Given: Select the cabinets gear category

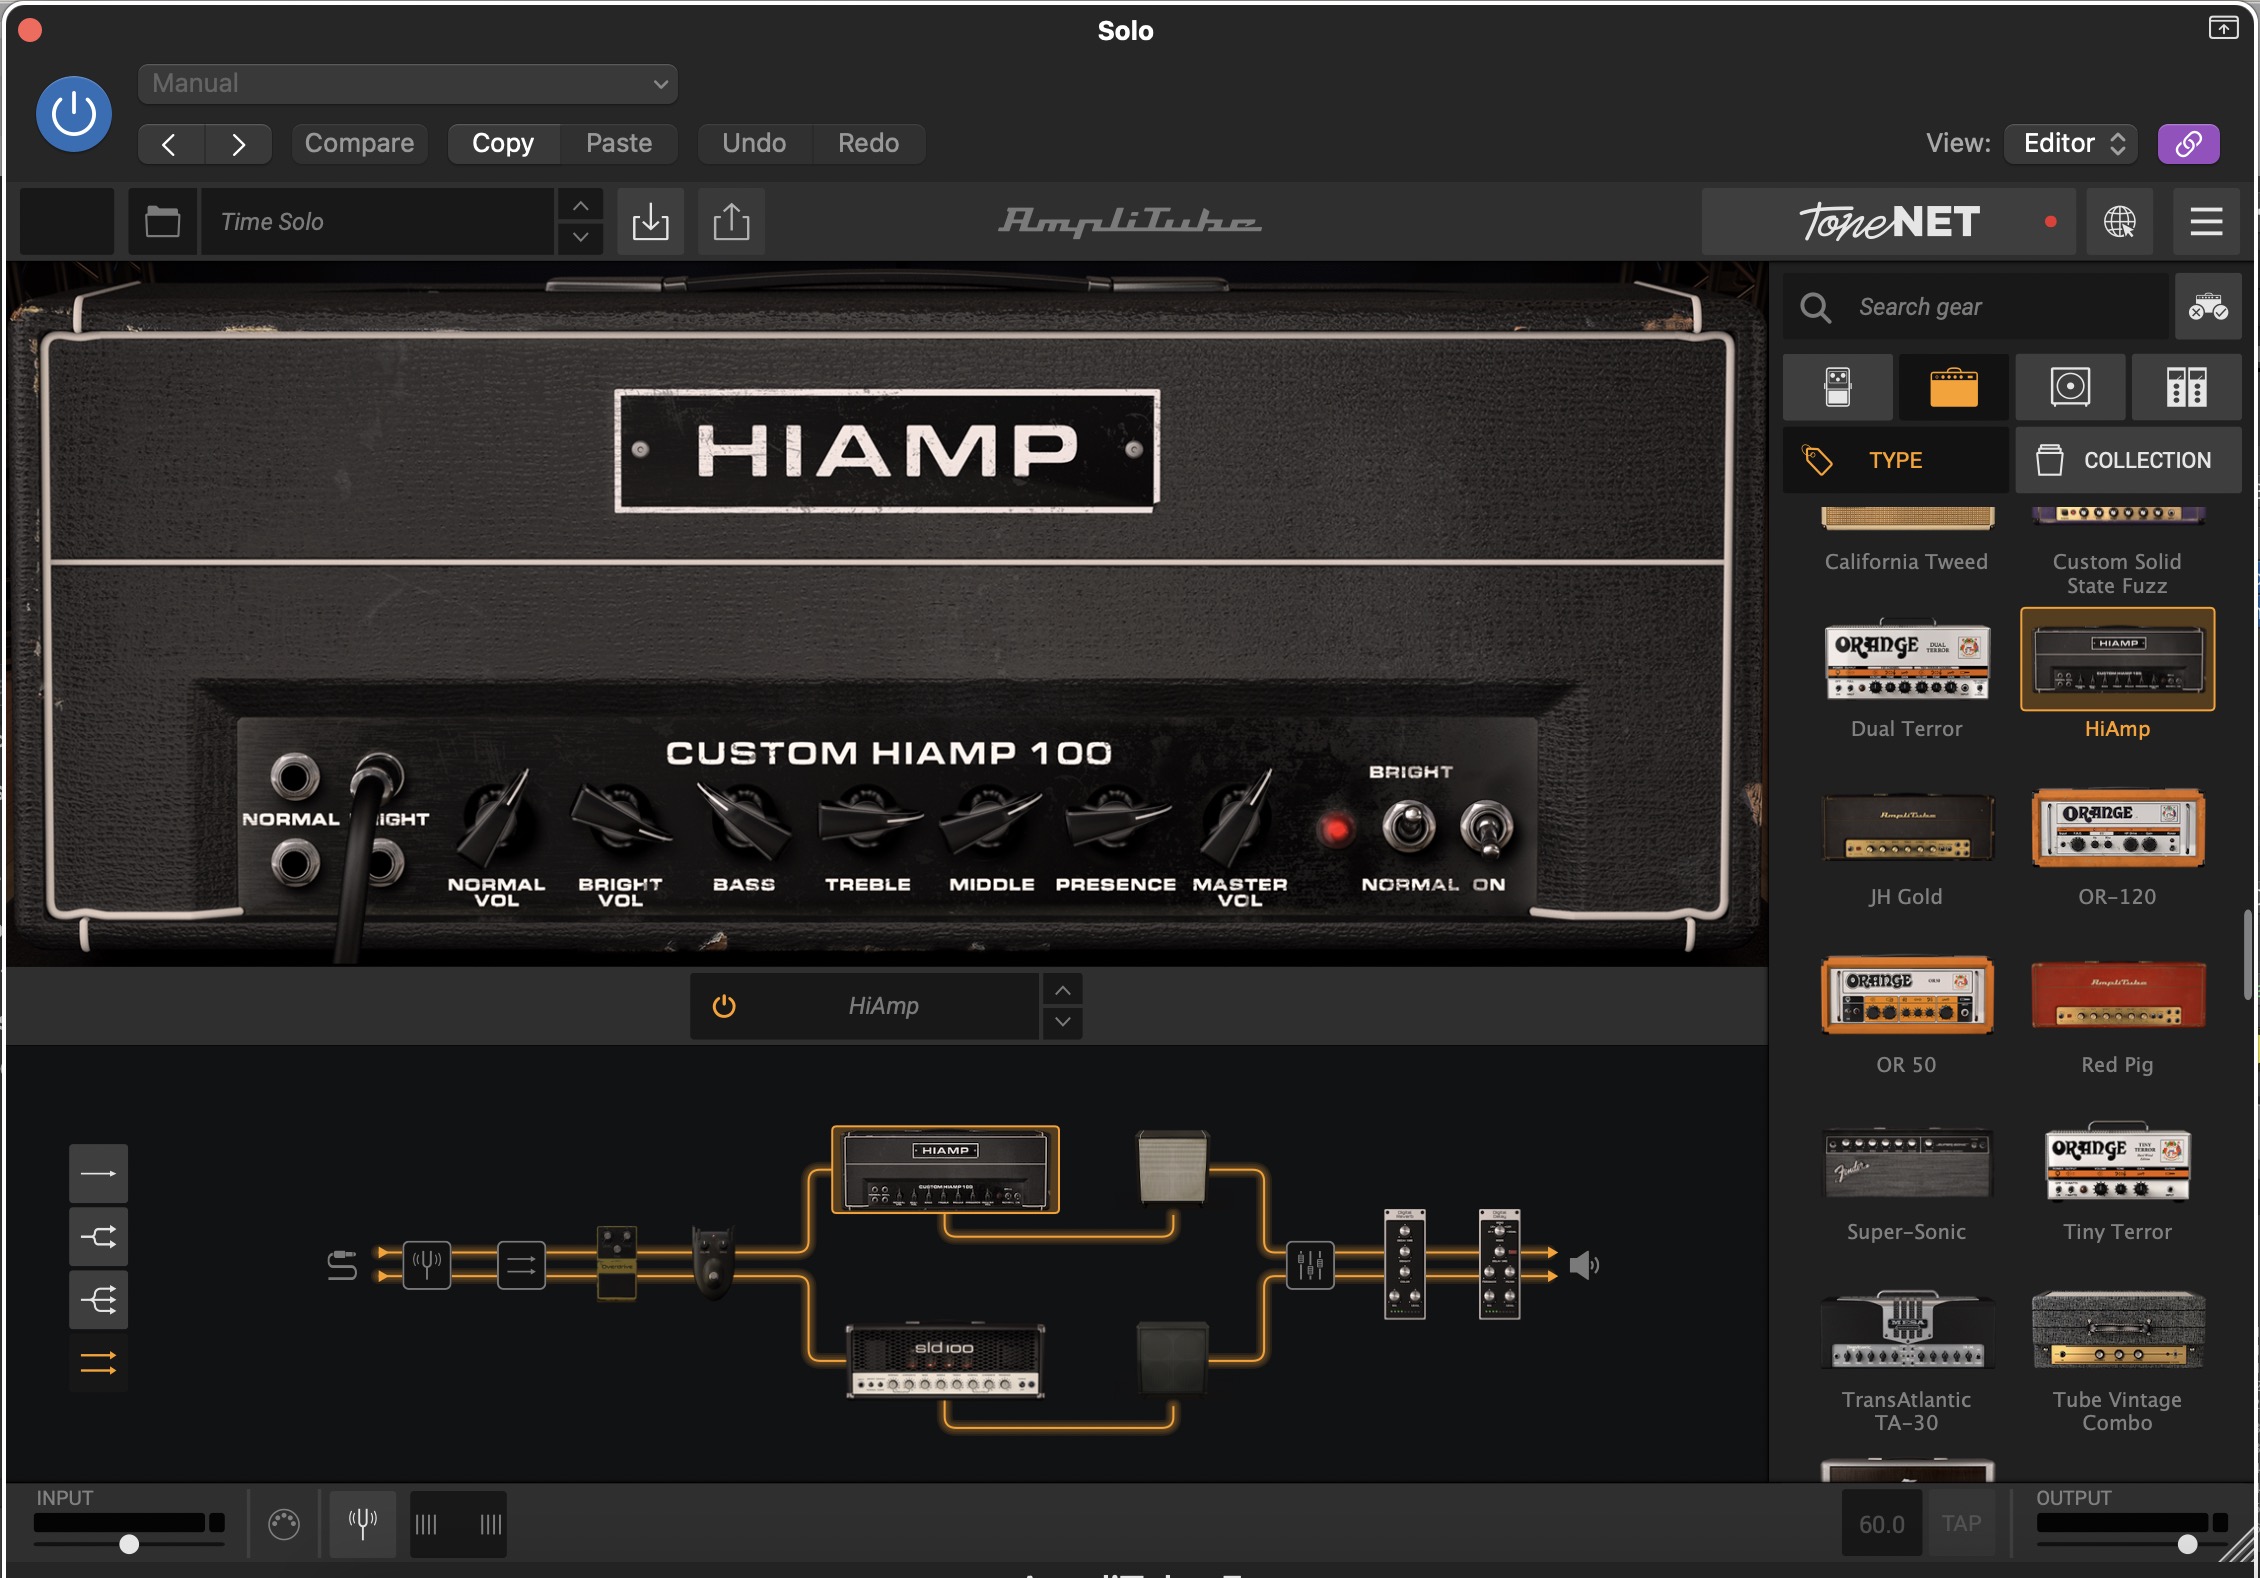Looking at the screenshot, I should tap(2070, 387).
